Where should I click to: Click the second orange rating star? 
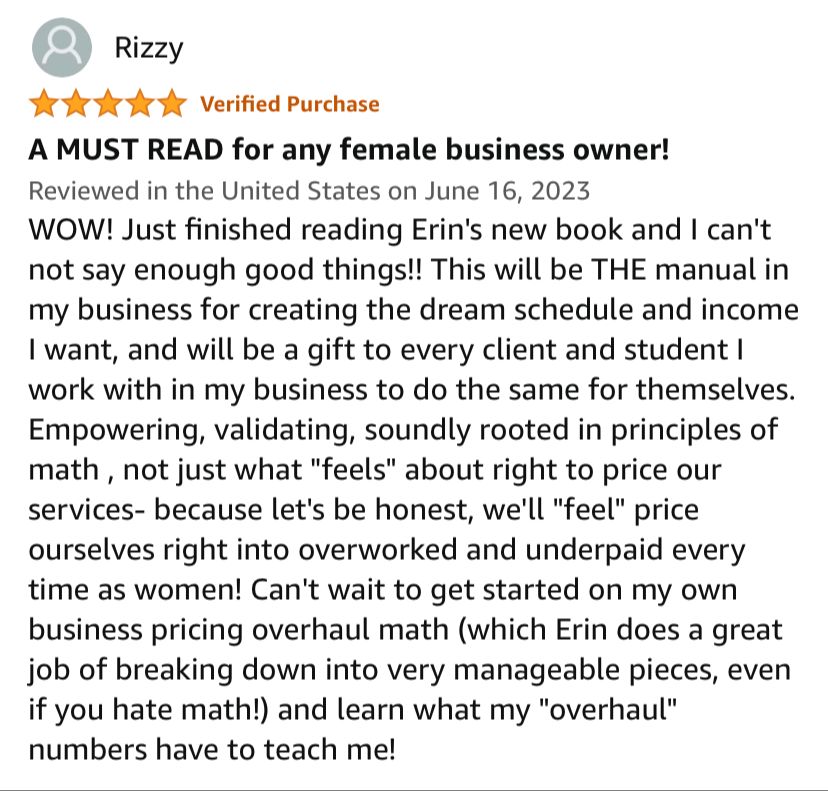(x=76, y=103)
